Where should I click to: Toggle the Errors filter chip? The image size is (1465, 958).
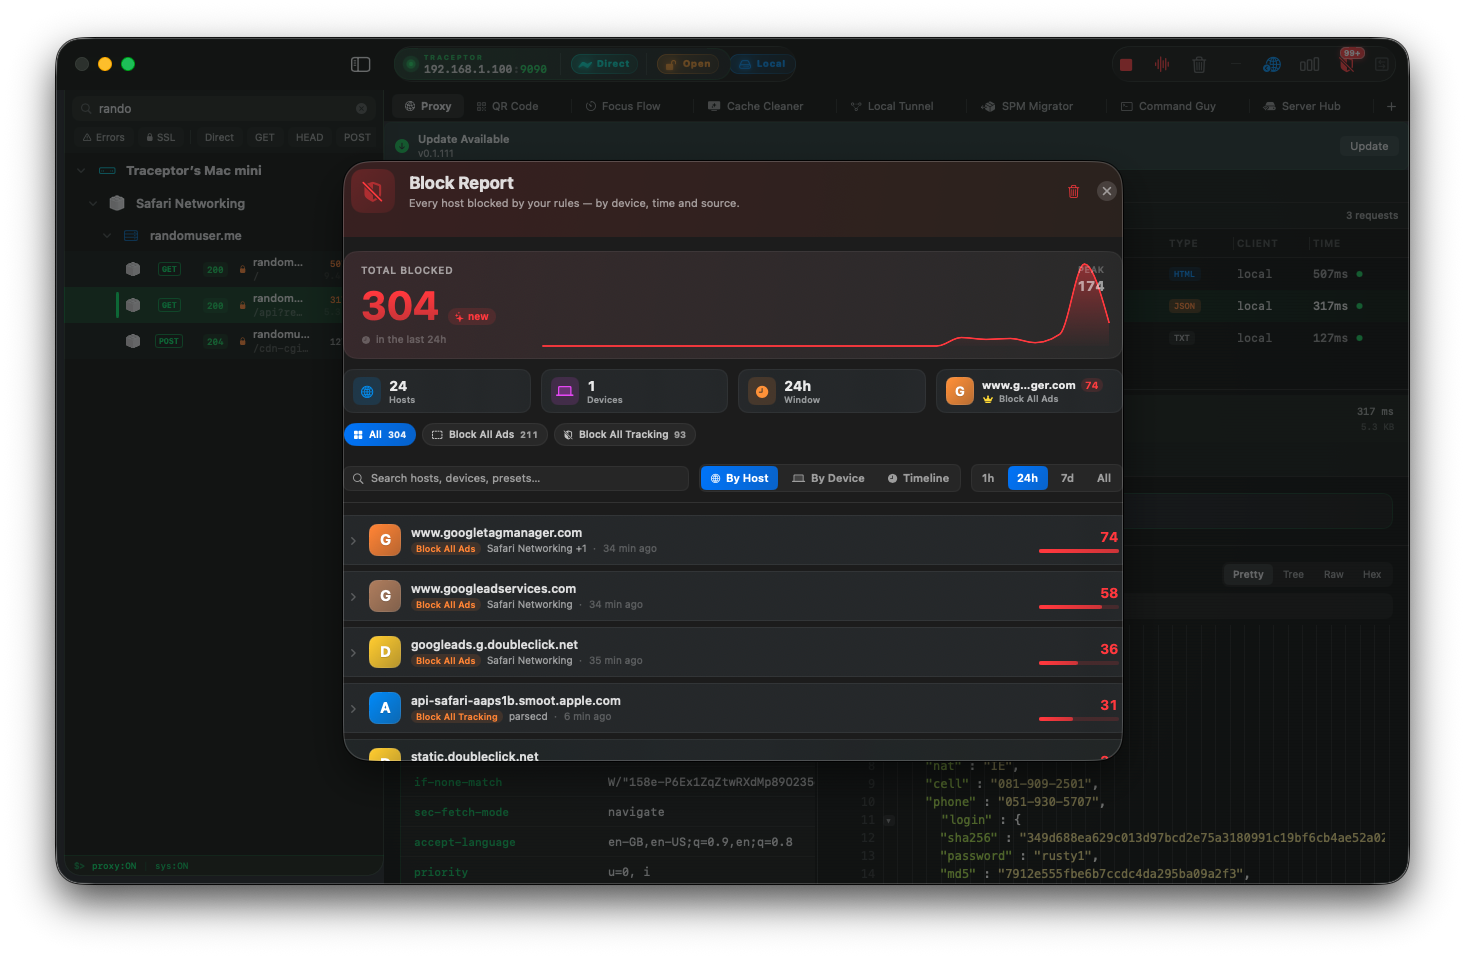pyautogui.click(x=104, y=138)
